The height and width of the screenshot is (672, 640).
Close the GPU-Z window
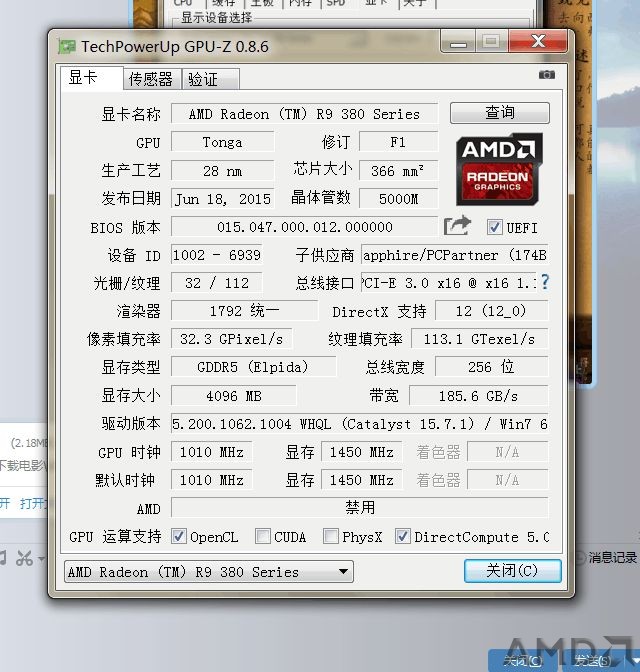coord(538,41)
